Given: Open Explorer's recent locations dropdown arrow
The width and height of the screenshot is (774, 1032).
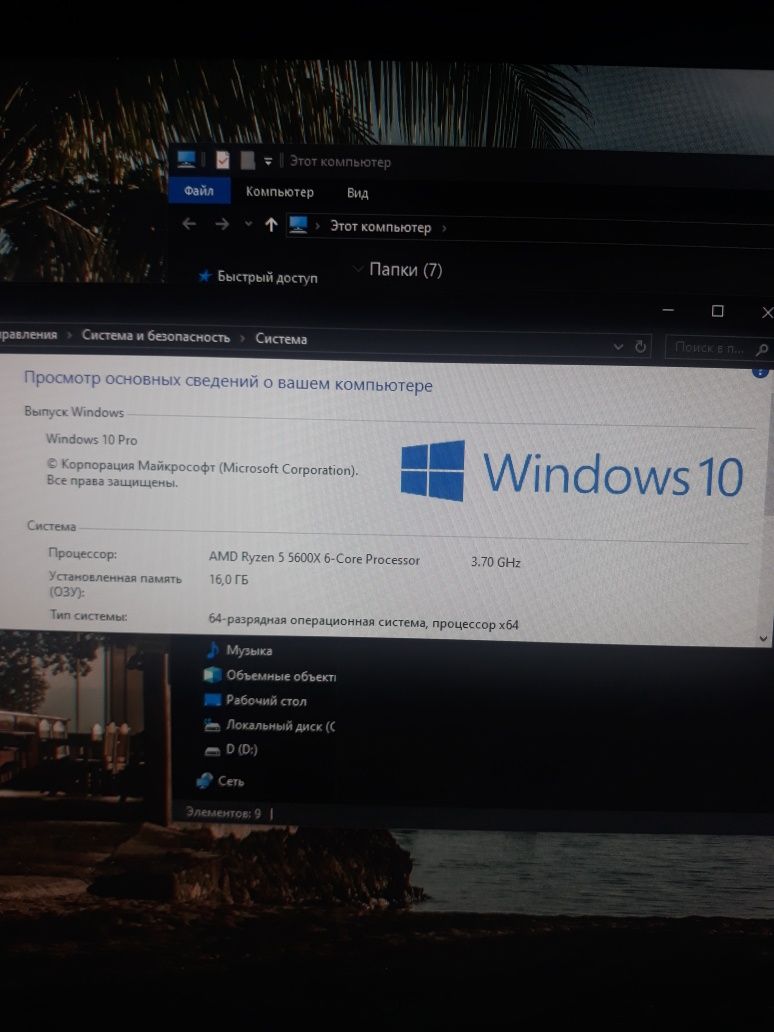Looking at the screenshot, I should click(x=248, y=224).
